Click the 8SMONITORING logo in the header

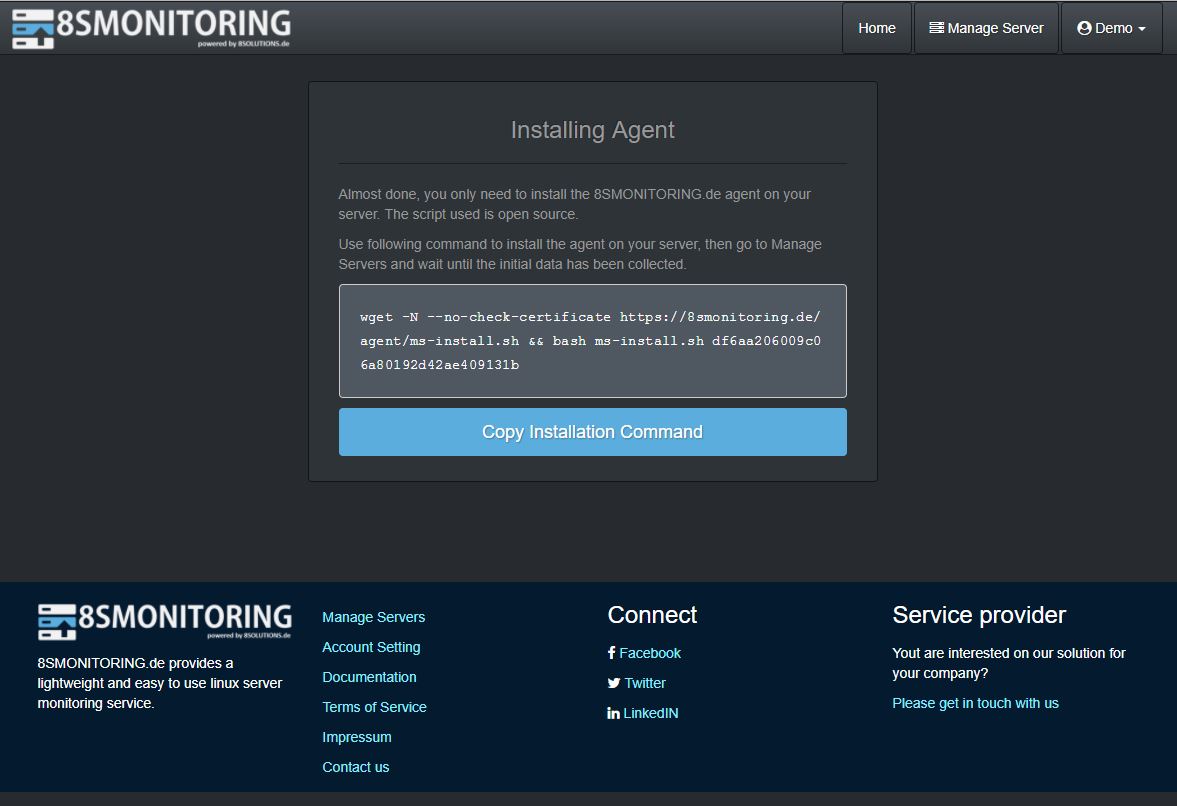151,28
